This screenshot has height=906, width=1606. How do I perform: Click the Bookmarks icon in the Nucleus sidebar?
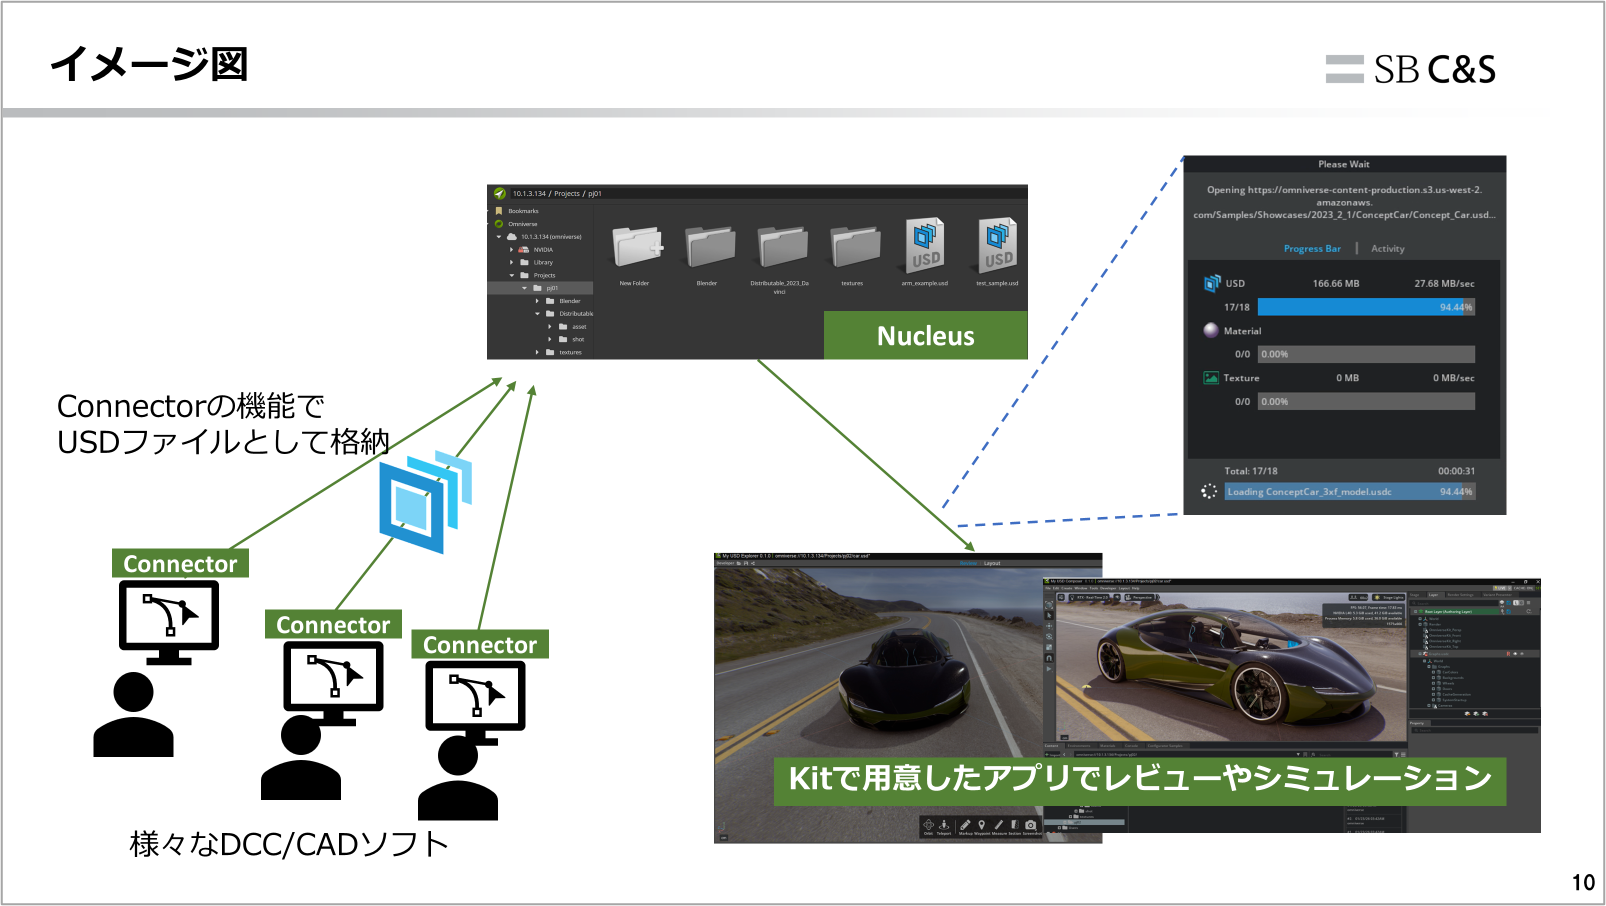click(499, 211)
